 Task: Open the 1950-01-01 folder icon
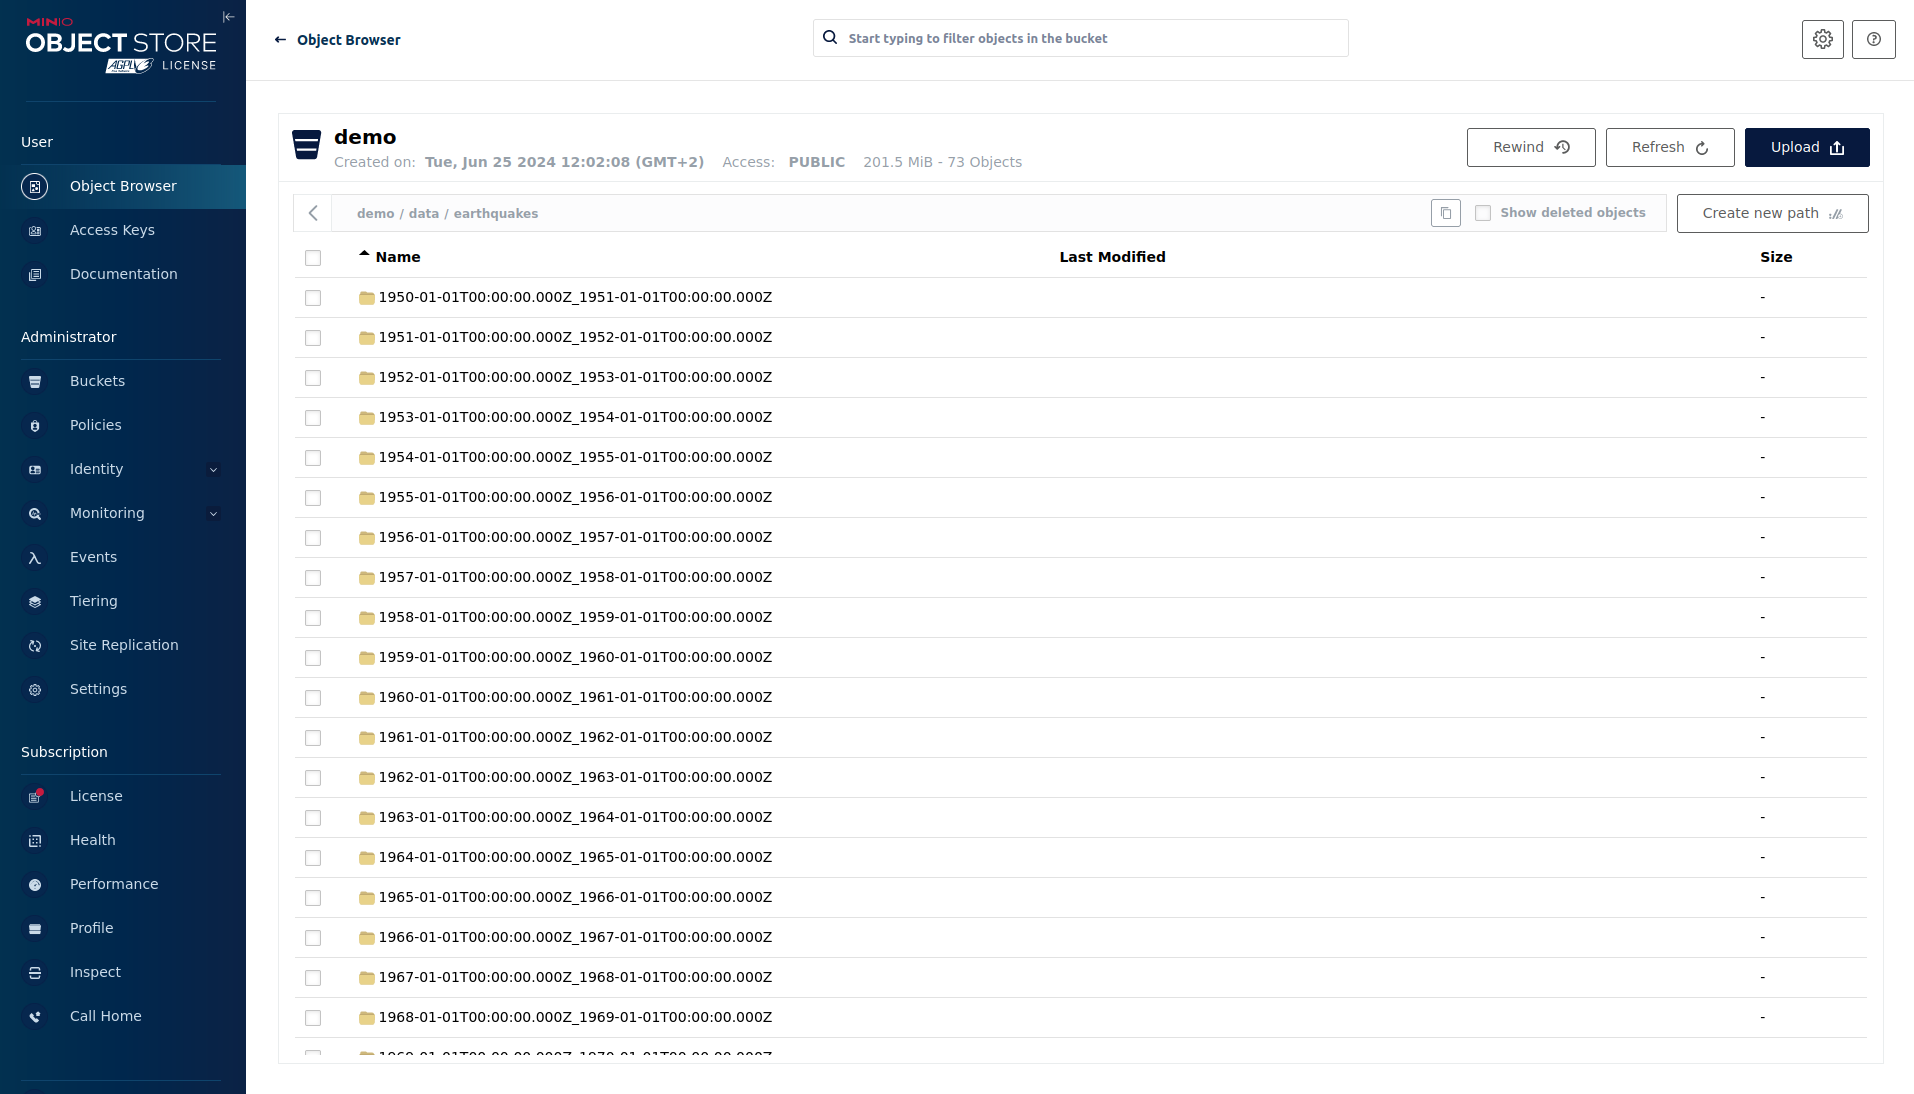pos(367,298)
